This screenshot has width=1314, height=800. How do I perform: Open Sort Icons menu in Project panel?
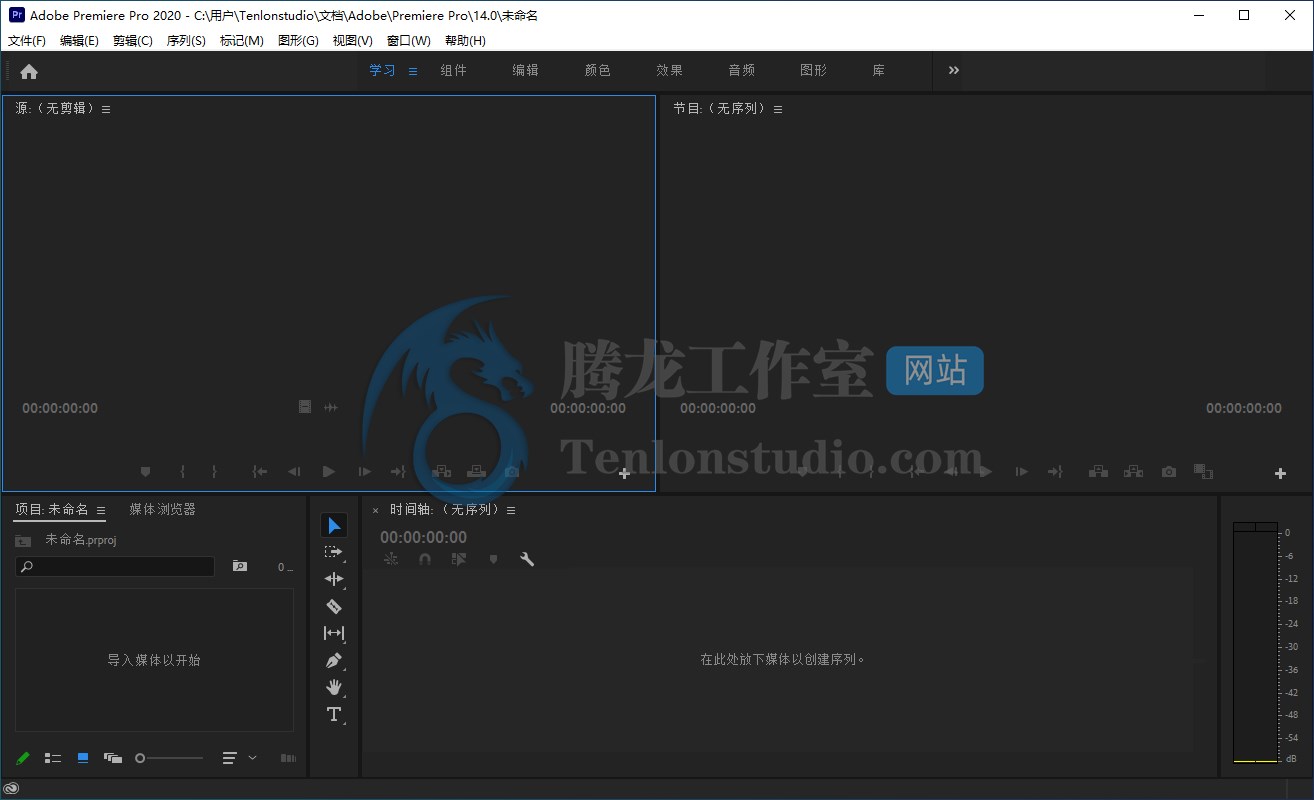230,758
